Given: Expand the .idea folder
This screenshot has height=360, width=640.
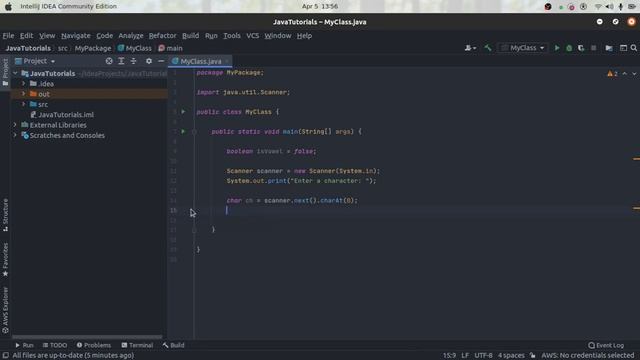Looking at the screenshot, I should (24, 84).
